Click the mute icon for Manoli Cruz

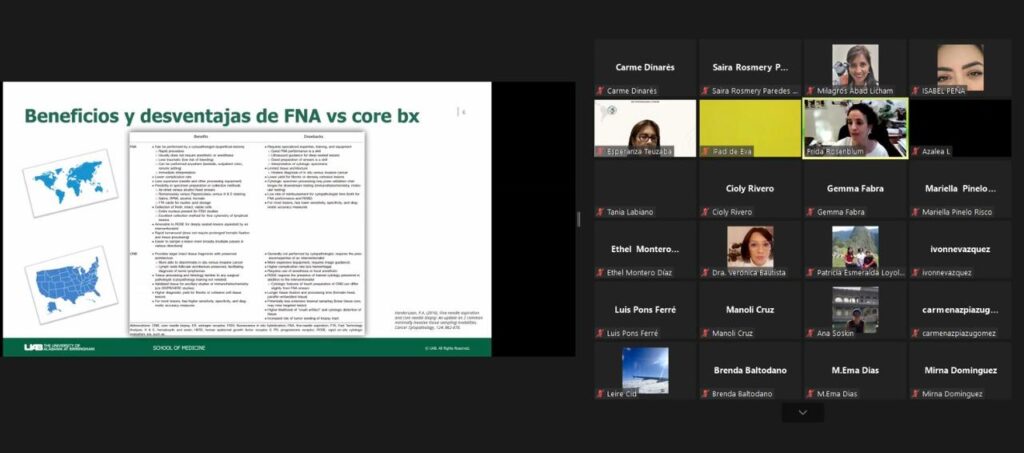click(x=705, y=333)
